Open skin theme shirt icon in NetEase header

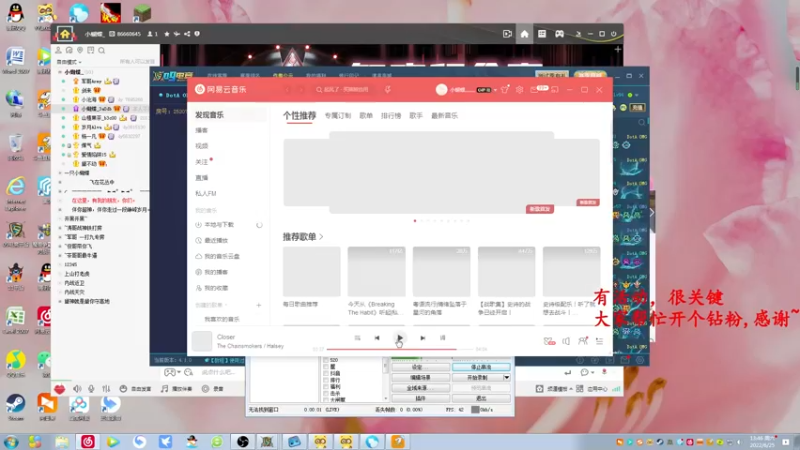505,89
